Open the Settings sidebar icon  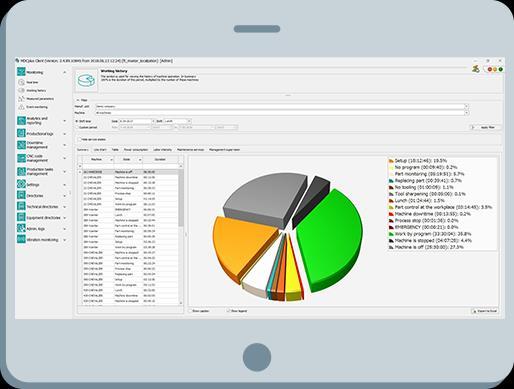tap(21, 184)
